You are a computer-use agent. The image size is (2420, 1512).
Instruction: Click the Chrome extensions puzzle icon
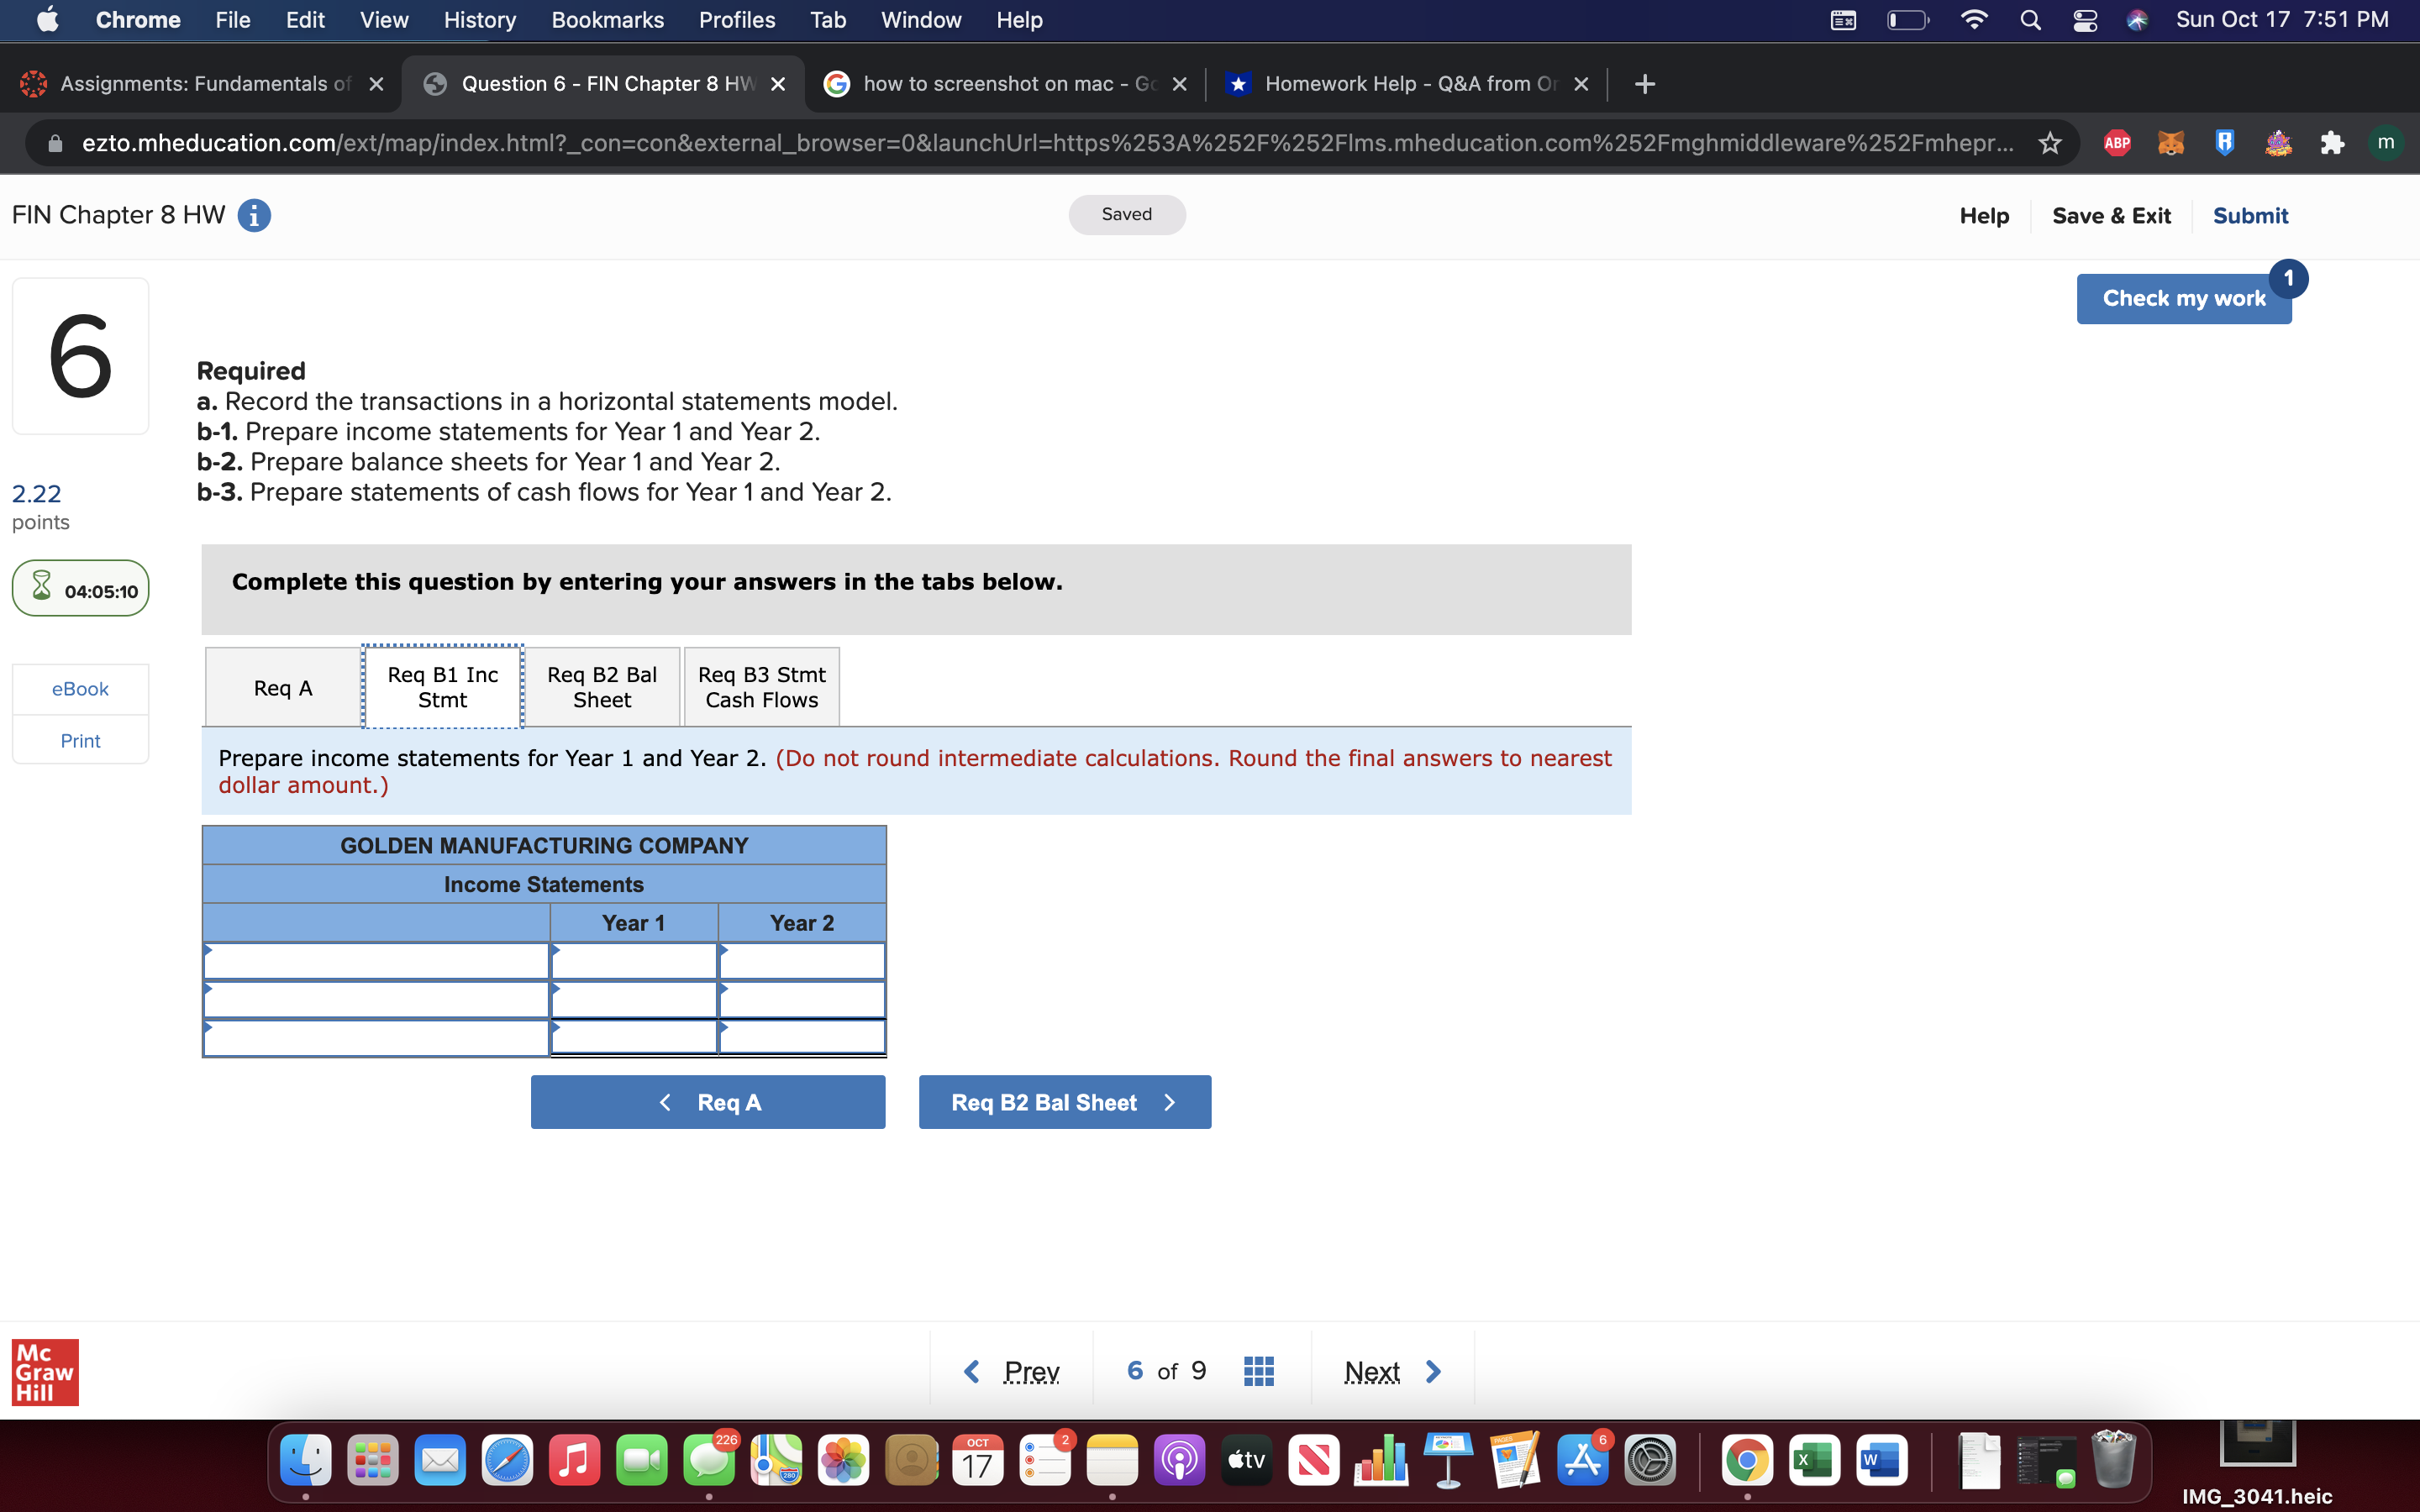click(2332, 143)
